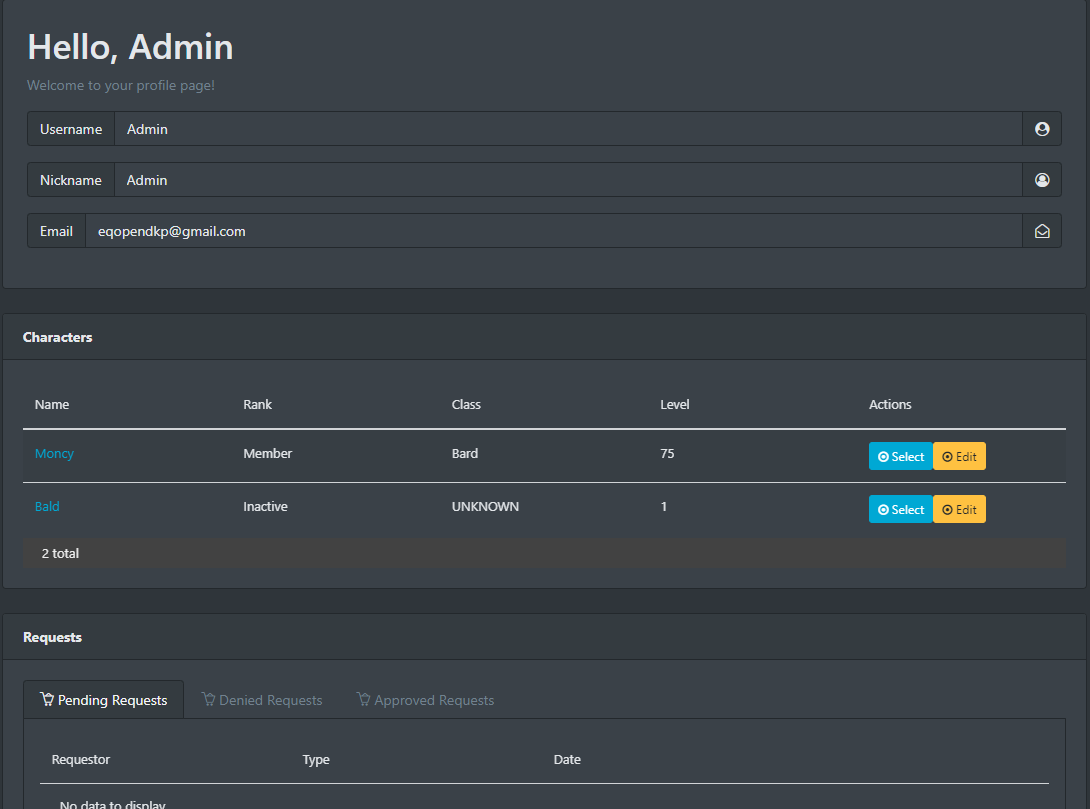The height and width of the screenshot is (809, 1090).
Task: Click the Username field label
Action: pyautogui.click(x=71, y=129)
